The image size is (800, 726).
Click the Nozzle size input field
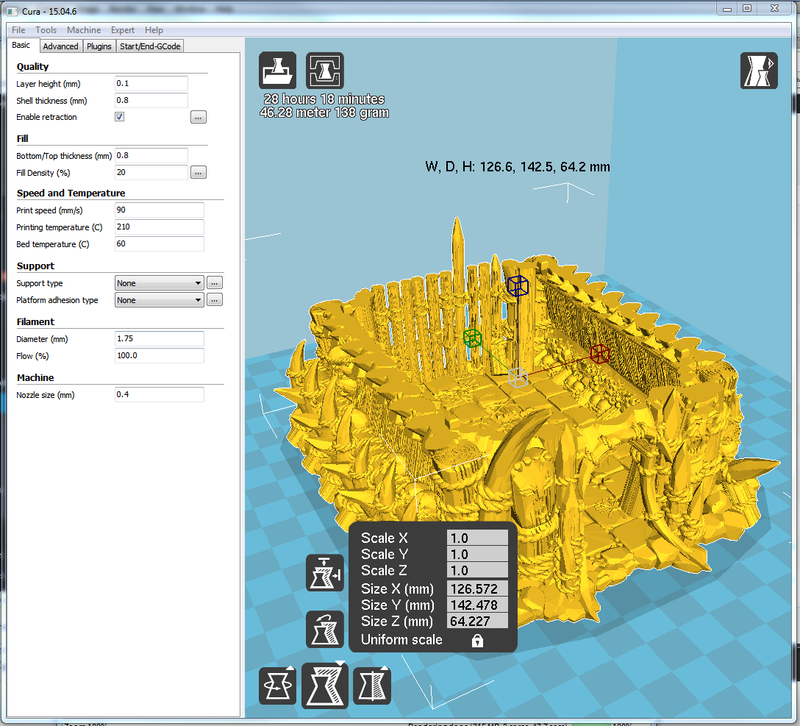[x=159, y=394]
